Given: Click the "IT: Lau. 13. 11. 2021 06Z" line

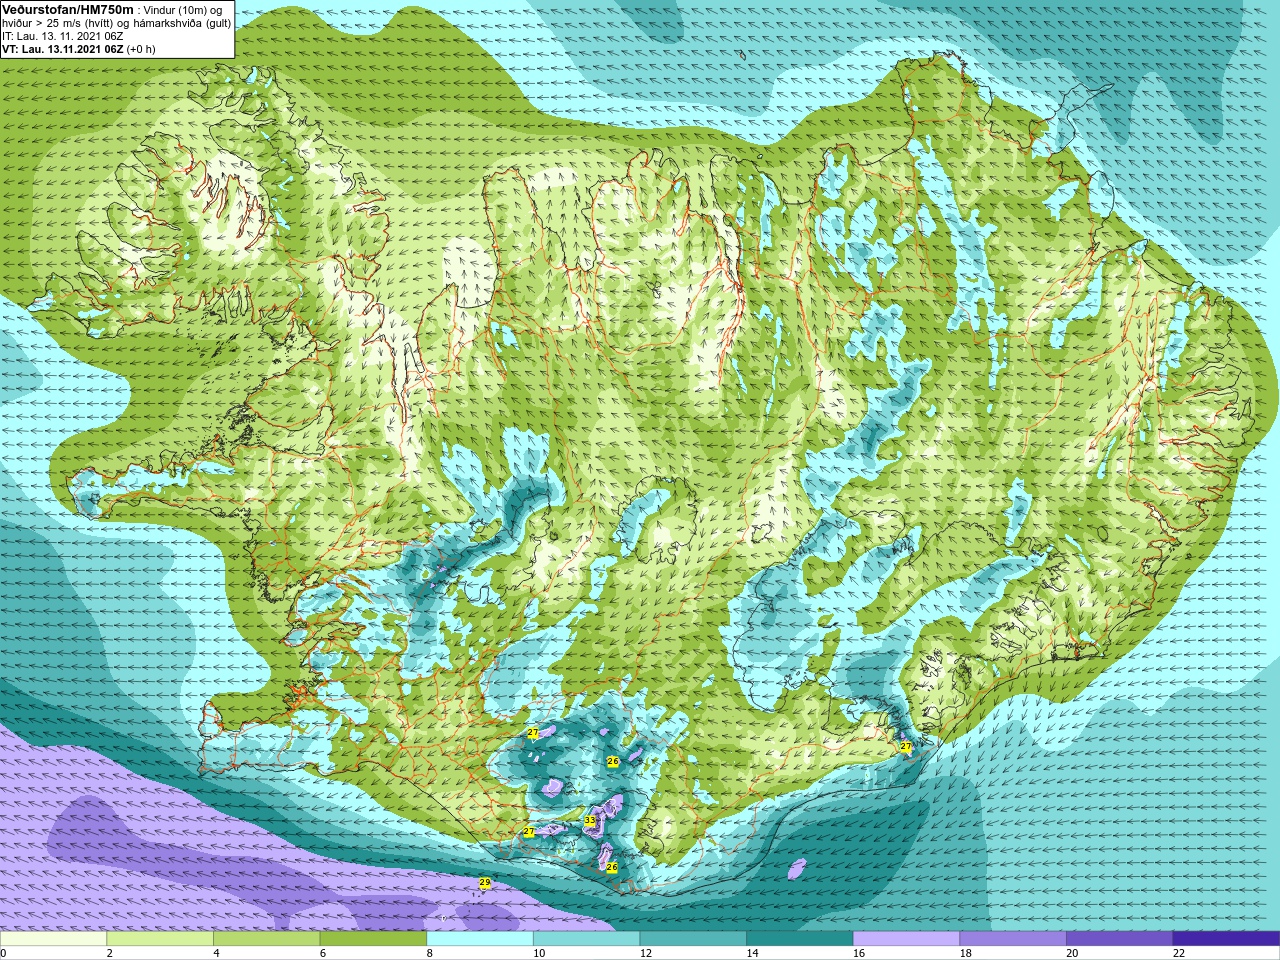Looking at the screenshot, I should pos(63,36).
